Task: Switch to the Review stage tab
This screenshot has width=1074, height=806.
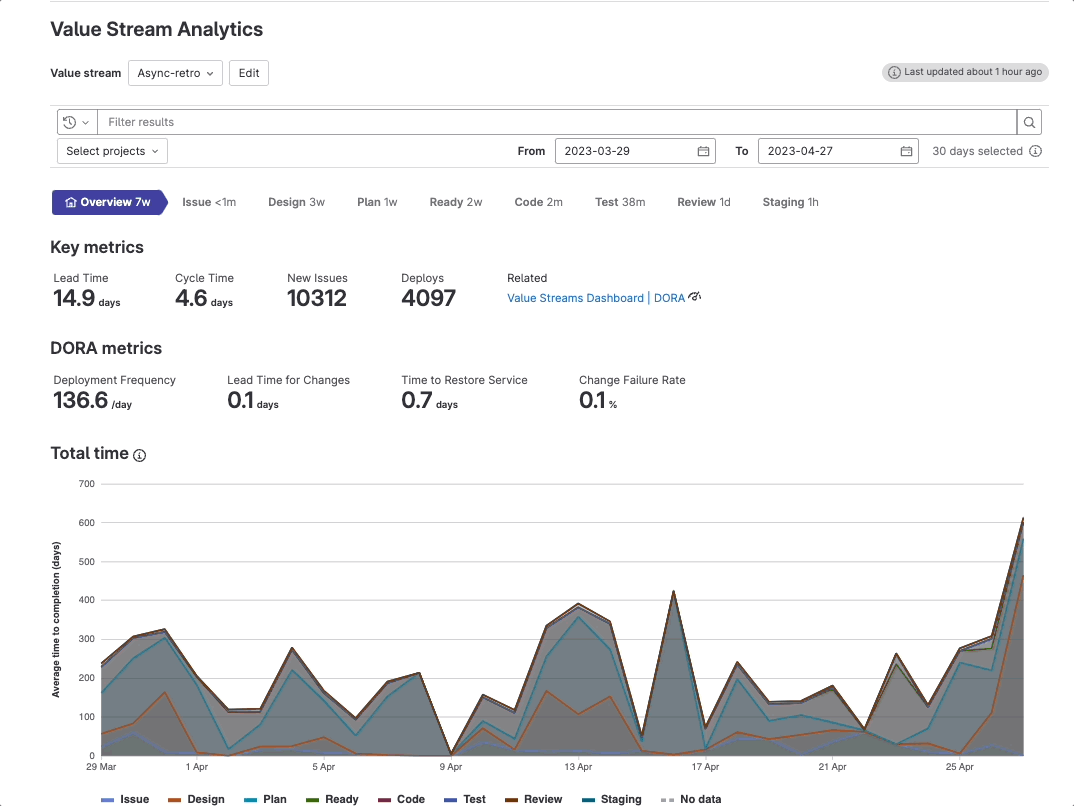Action: [x=703, y=202]
